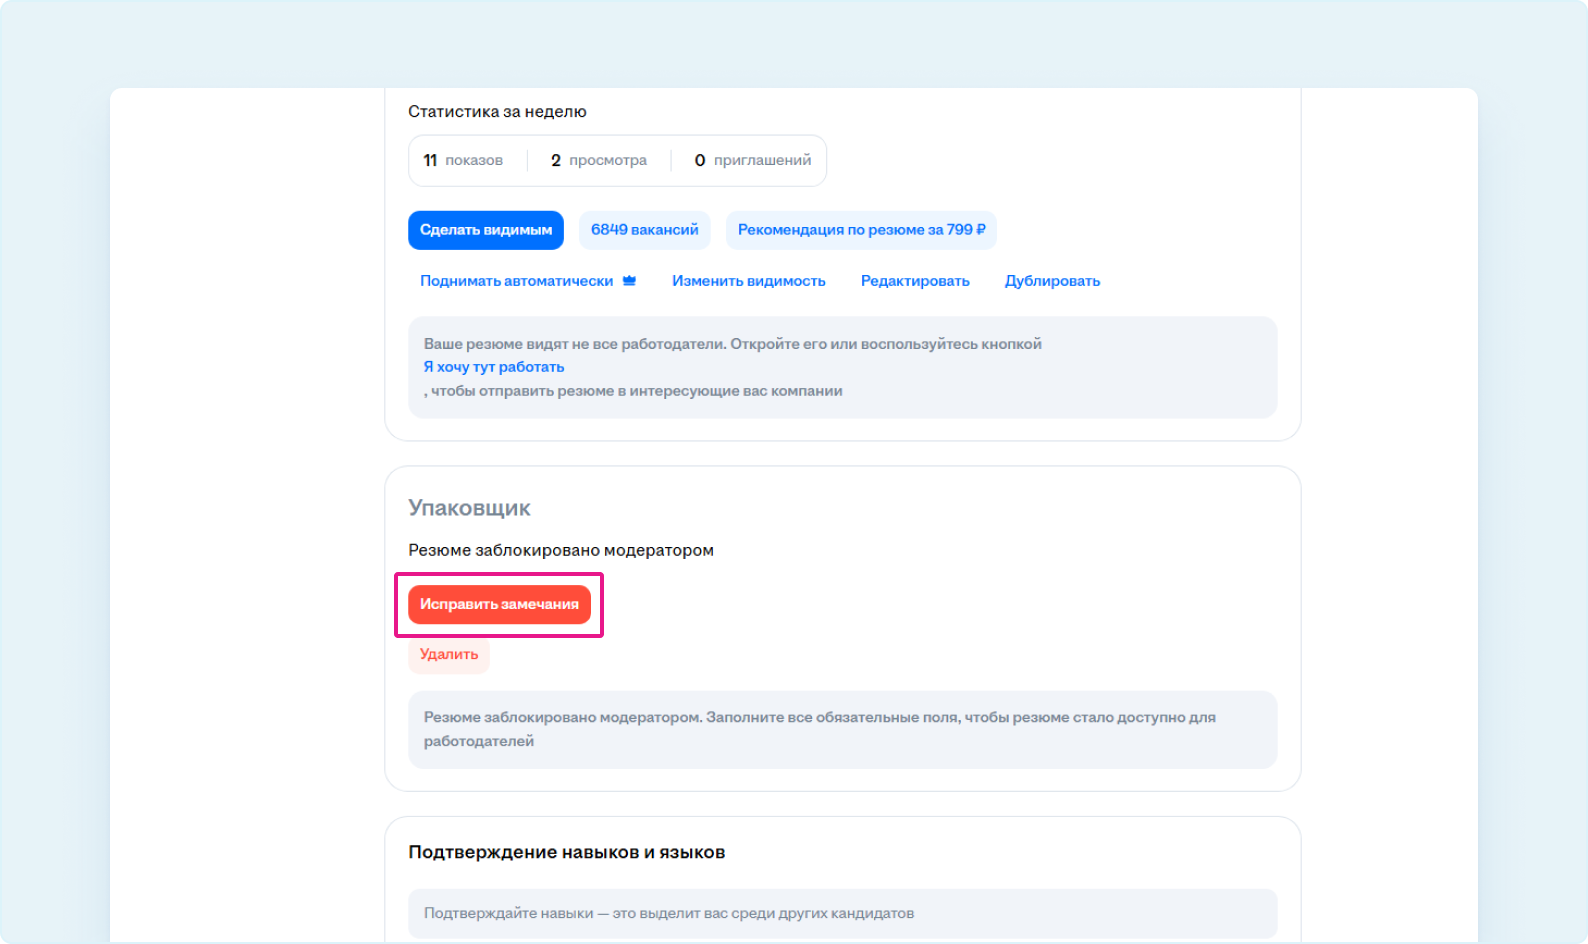Screen dimensions: 1588x944
Task: Click the Редактировать link
Action: pyautogui.click(x=915, y=281)
